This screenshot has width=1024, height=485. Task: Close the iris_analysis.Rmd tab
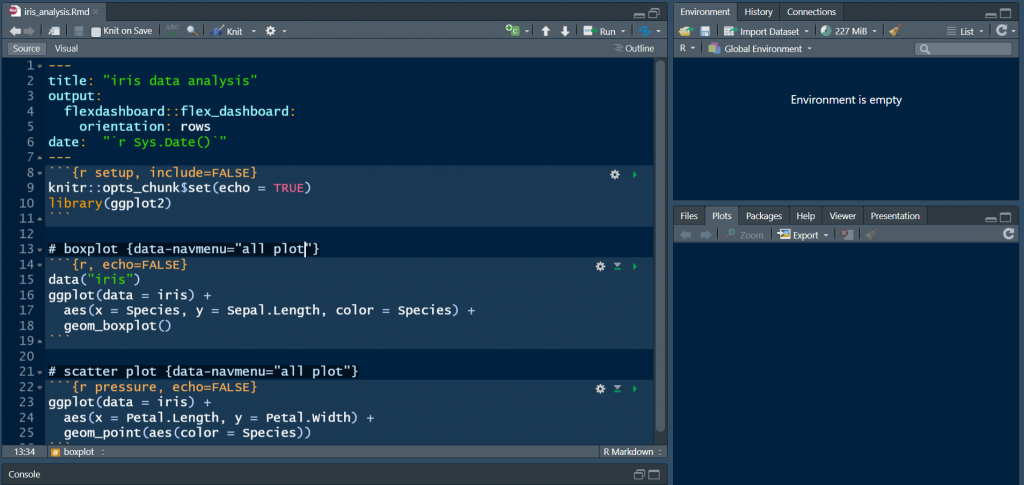[95, 12]
